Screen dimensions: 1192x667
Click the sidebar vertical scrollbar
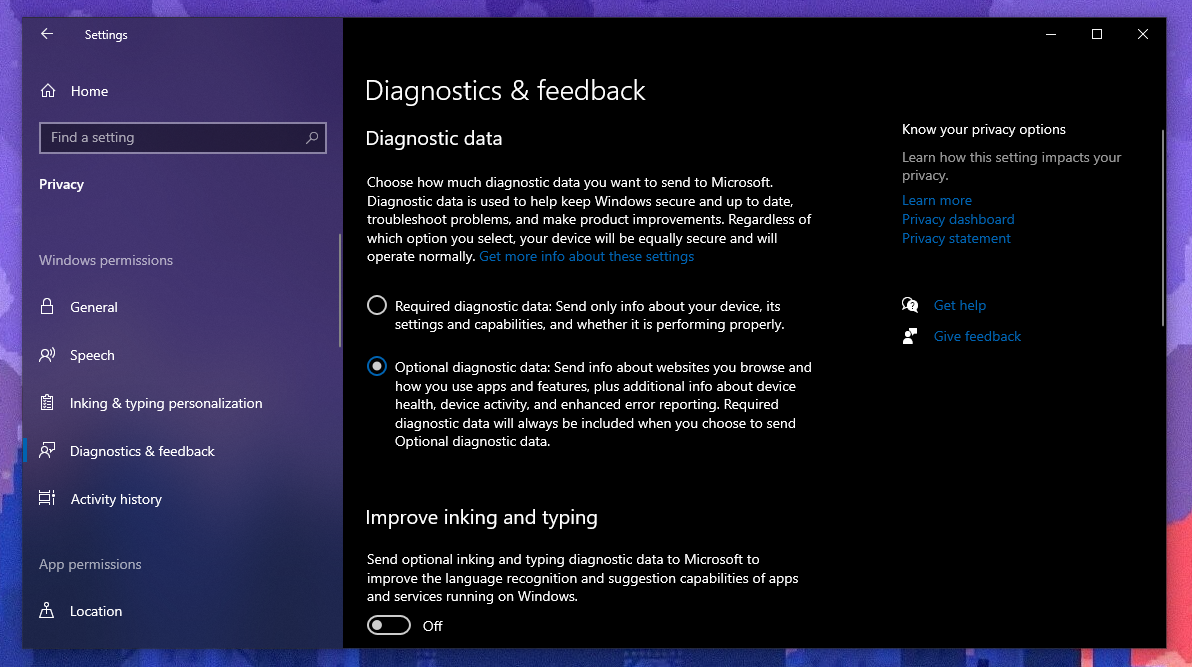[x=340, y=291]
